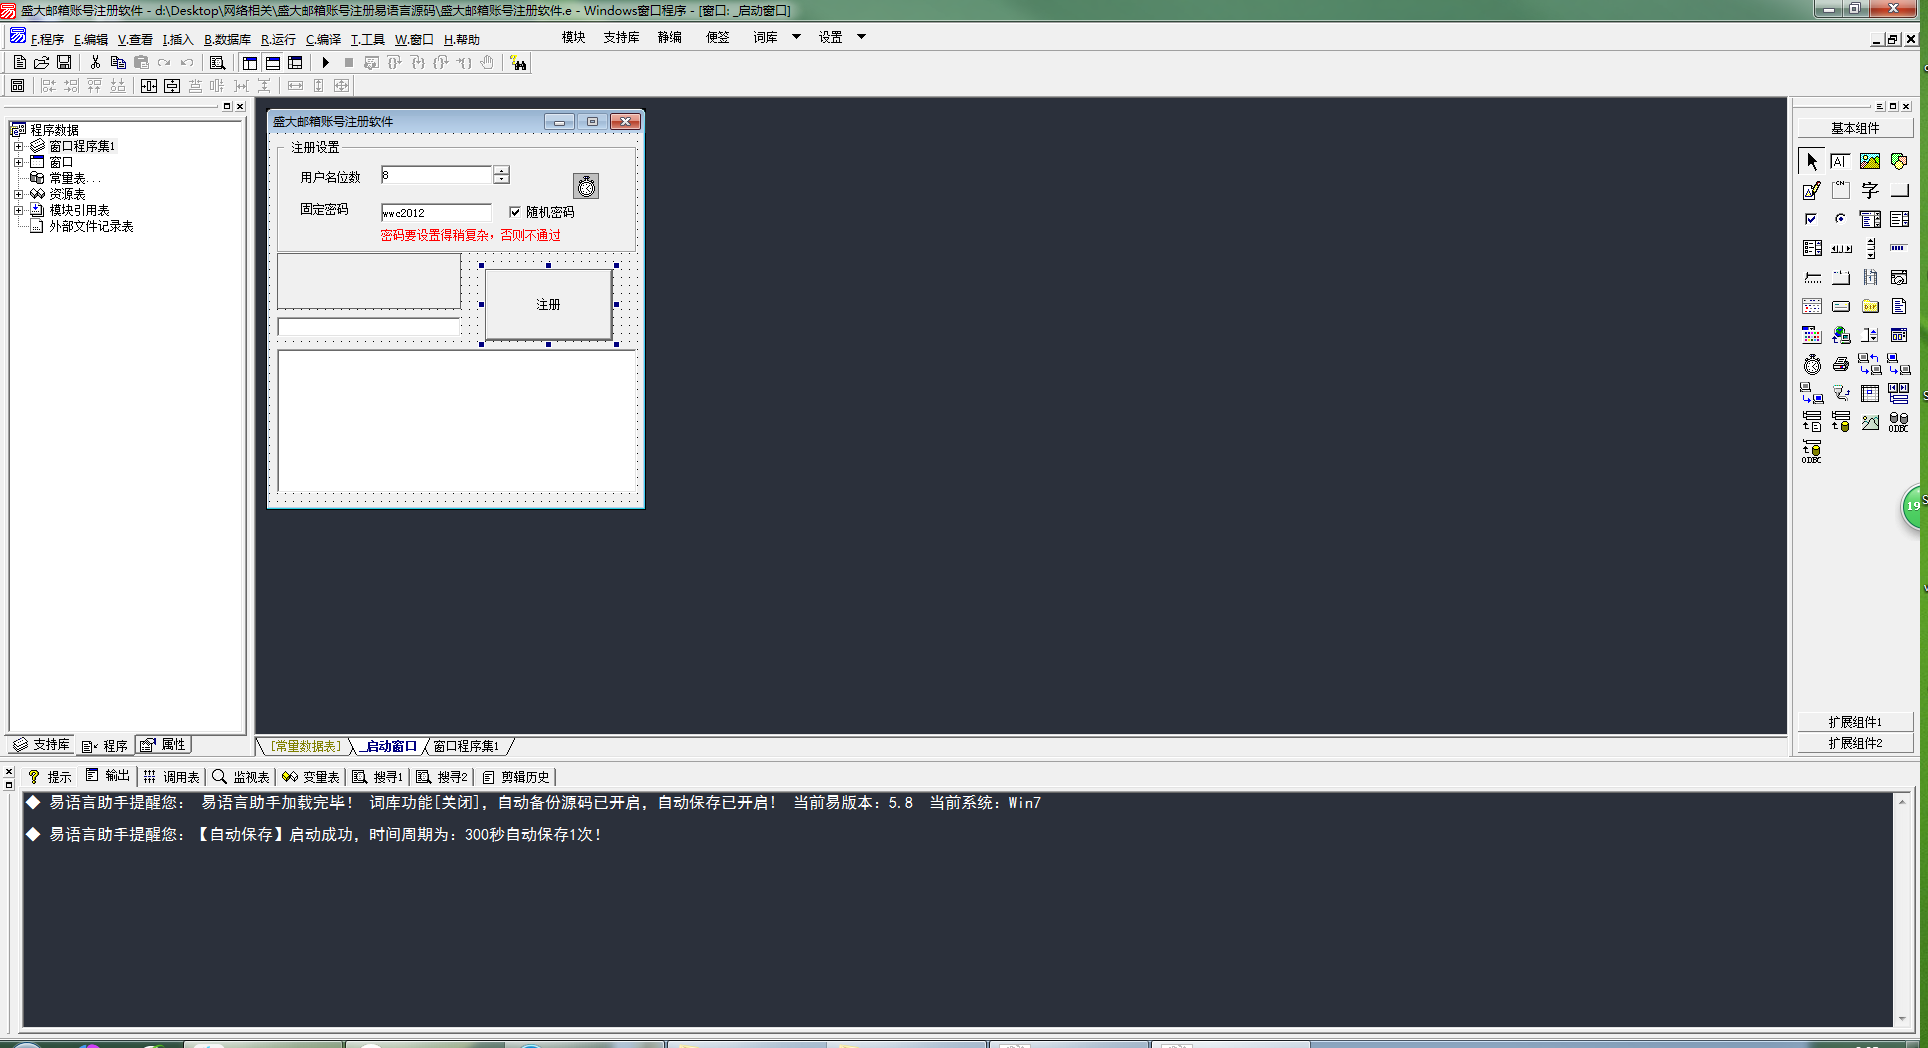
Task: Switch to the 窗口程序集1 tab
Action: (466, 747)
